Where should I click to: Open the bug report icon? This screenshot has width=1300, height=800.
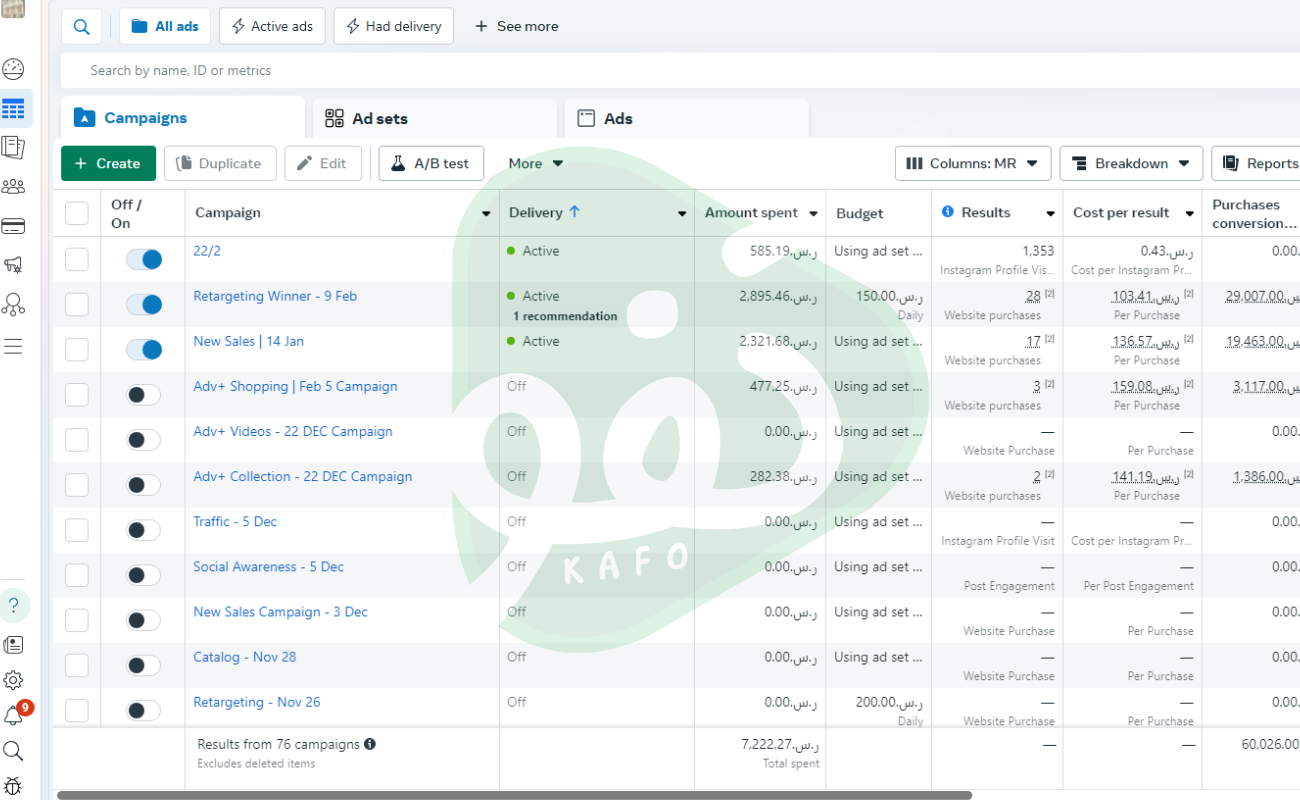tap(13, 786)
